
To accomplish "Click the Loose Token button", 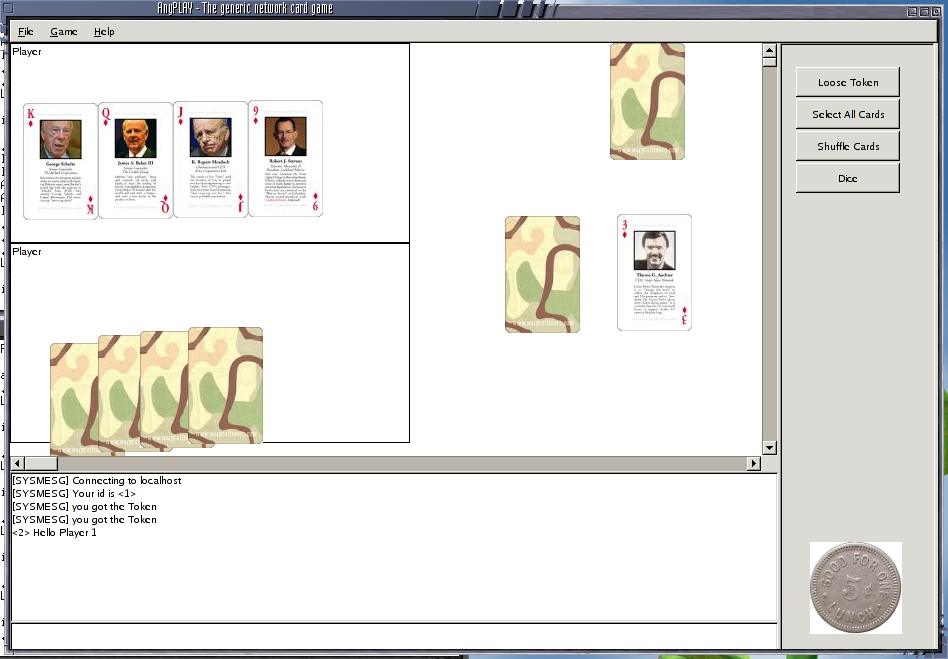I will [x=848, y=82].
